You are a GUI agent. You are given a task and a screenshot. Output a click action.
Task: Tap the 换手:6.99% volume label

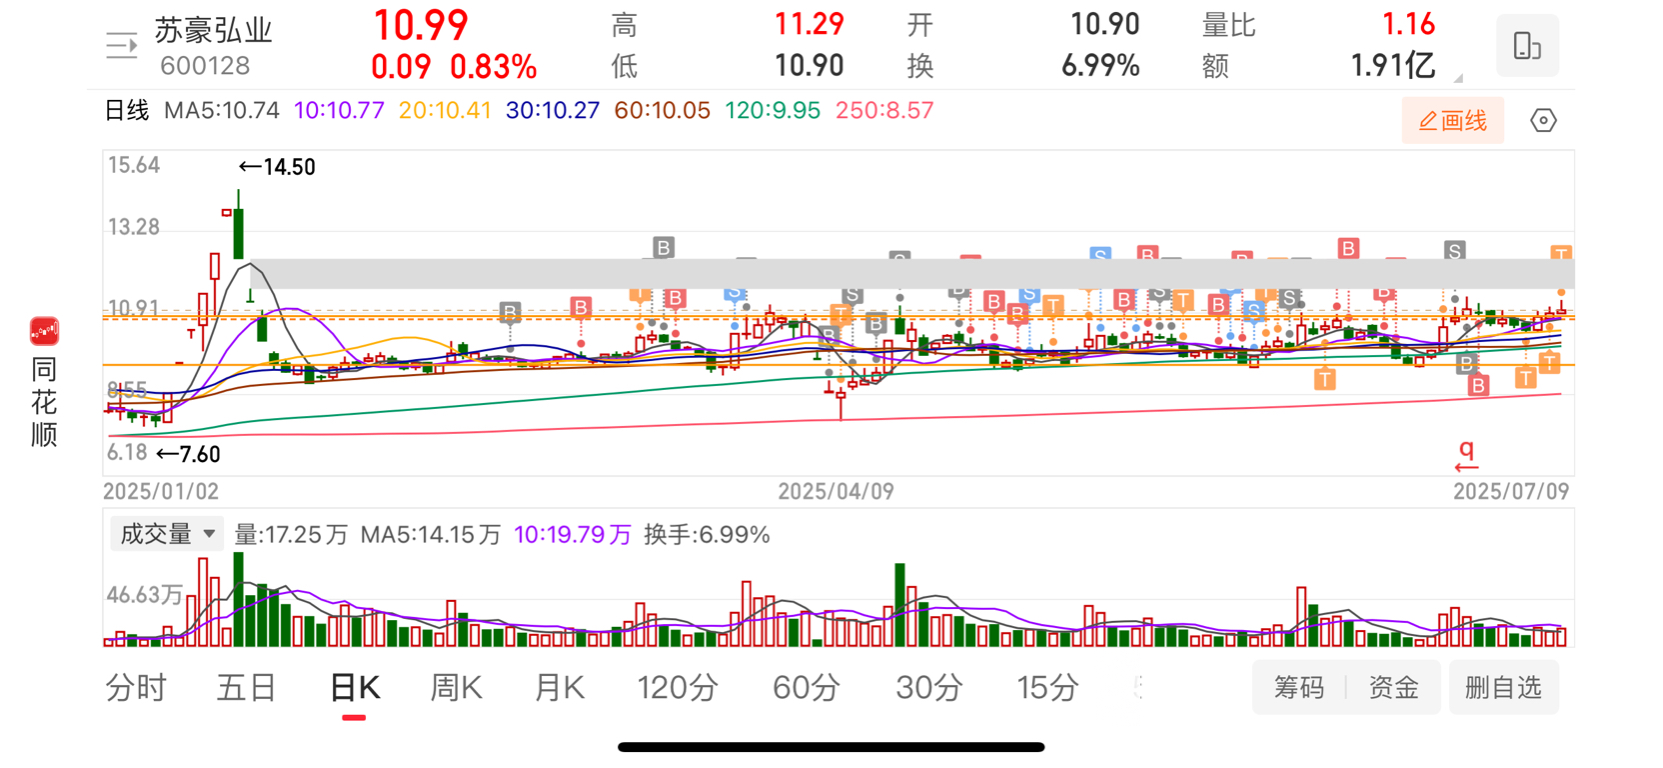pyautogui.click(x=707, y=535)
